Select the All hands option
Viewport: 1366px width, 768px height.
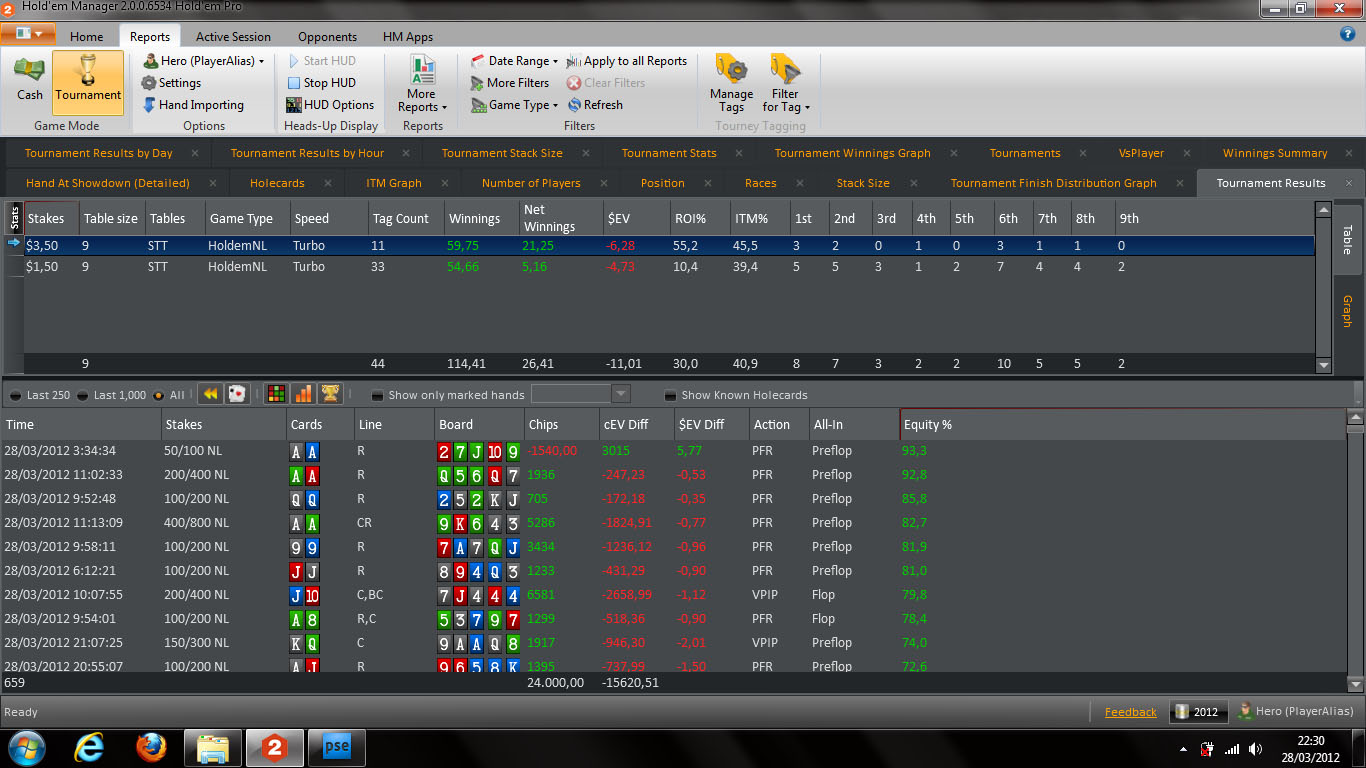168,395
